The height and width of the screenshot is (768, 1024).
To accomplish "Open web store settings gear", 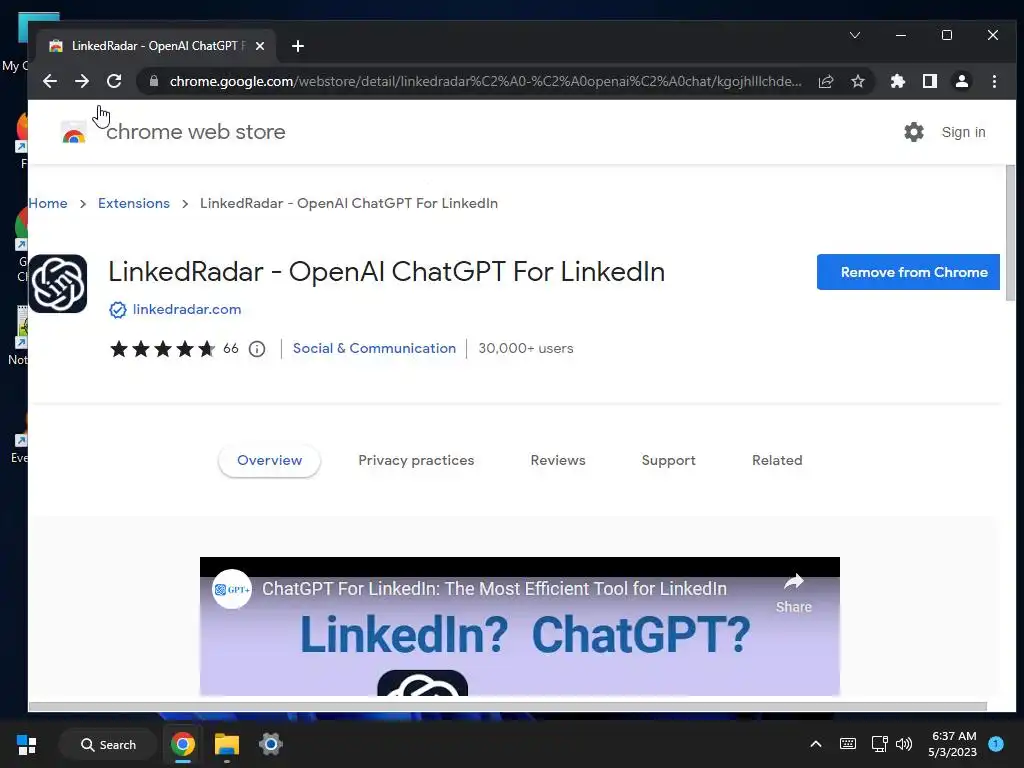I will (914, 132).
